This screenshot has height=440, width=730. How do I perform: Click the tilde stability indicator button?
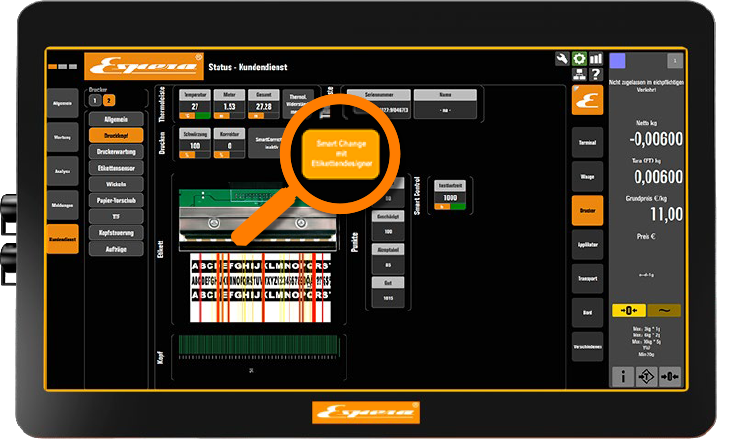coord(664,310)
